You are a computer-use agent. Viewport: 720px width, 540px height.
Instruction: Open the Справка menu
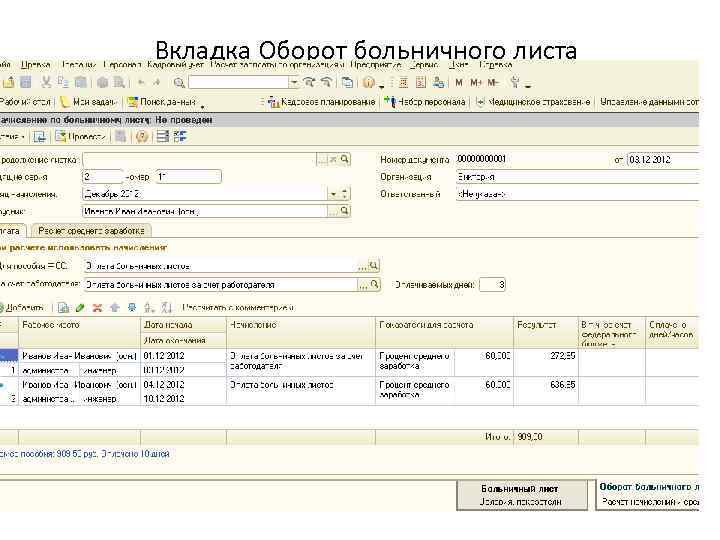tap(496, 65)
